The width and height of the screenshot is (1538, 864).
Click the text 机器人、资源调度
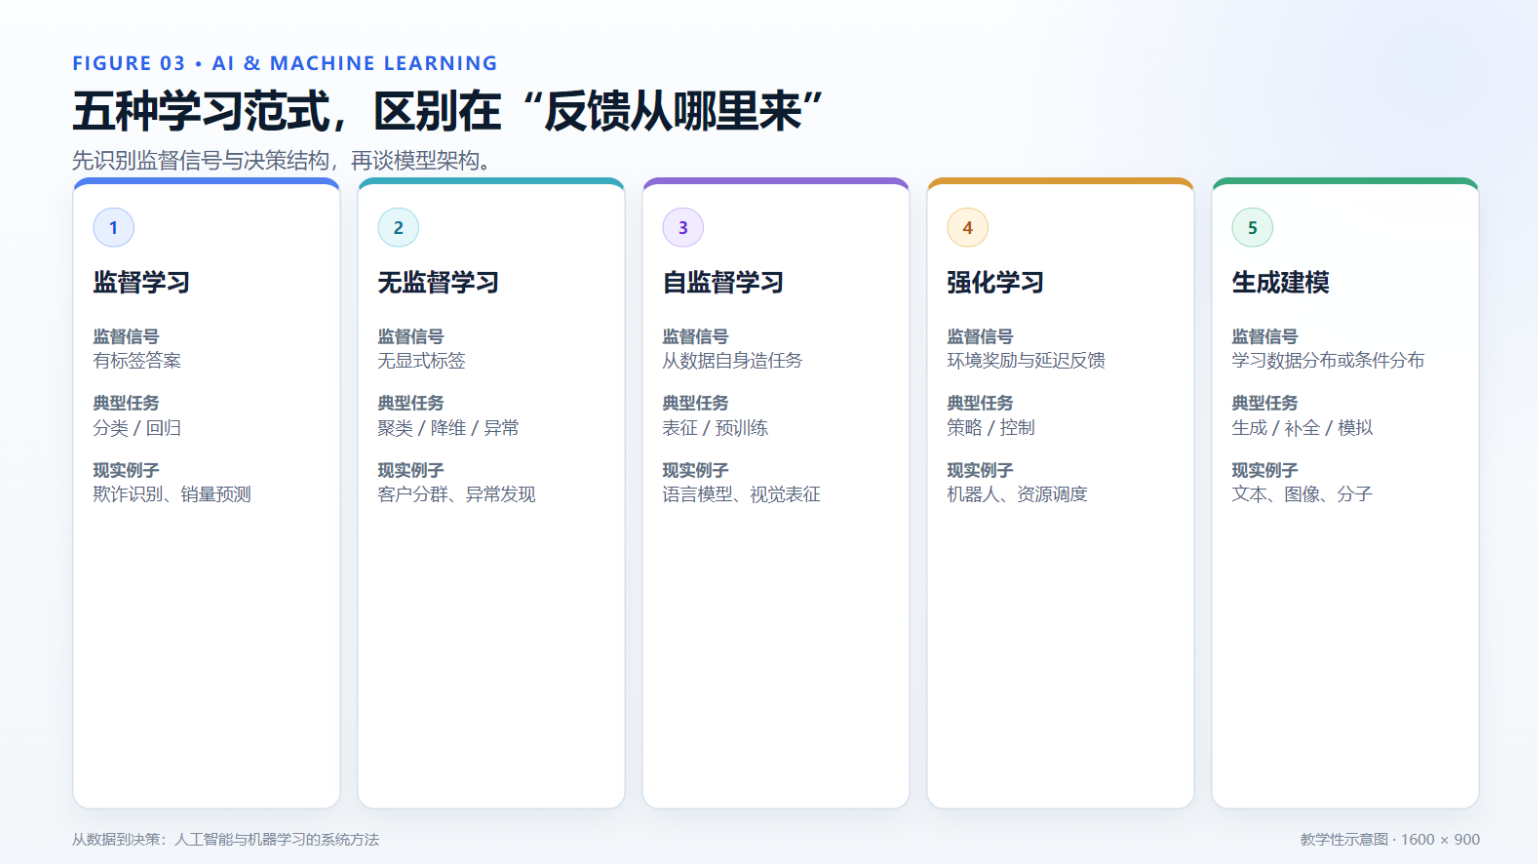(1017, 494)
